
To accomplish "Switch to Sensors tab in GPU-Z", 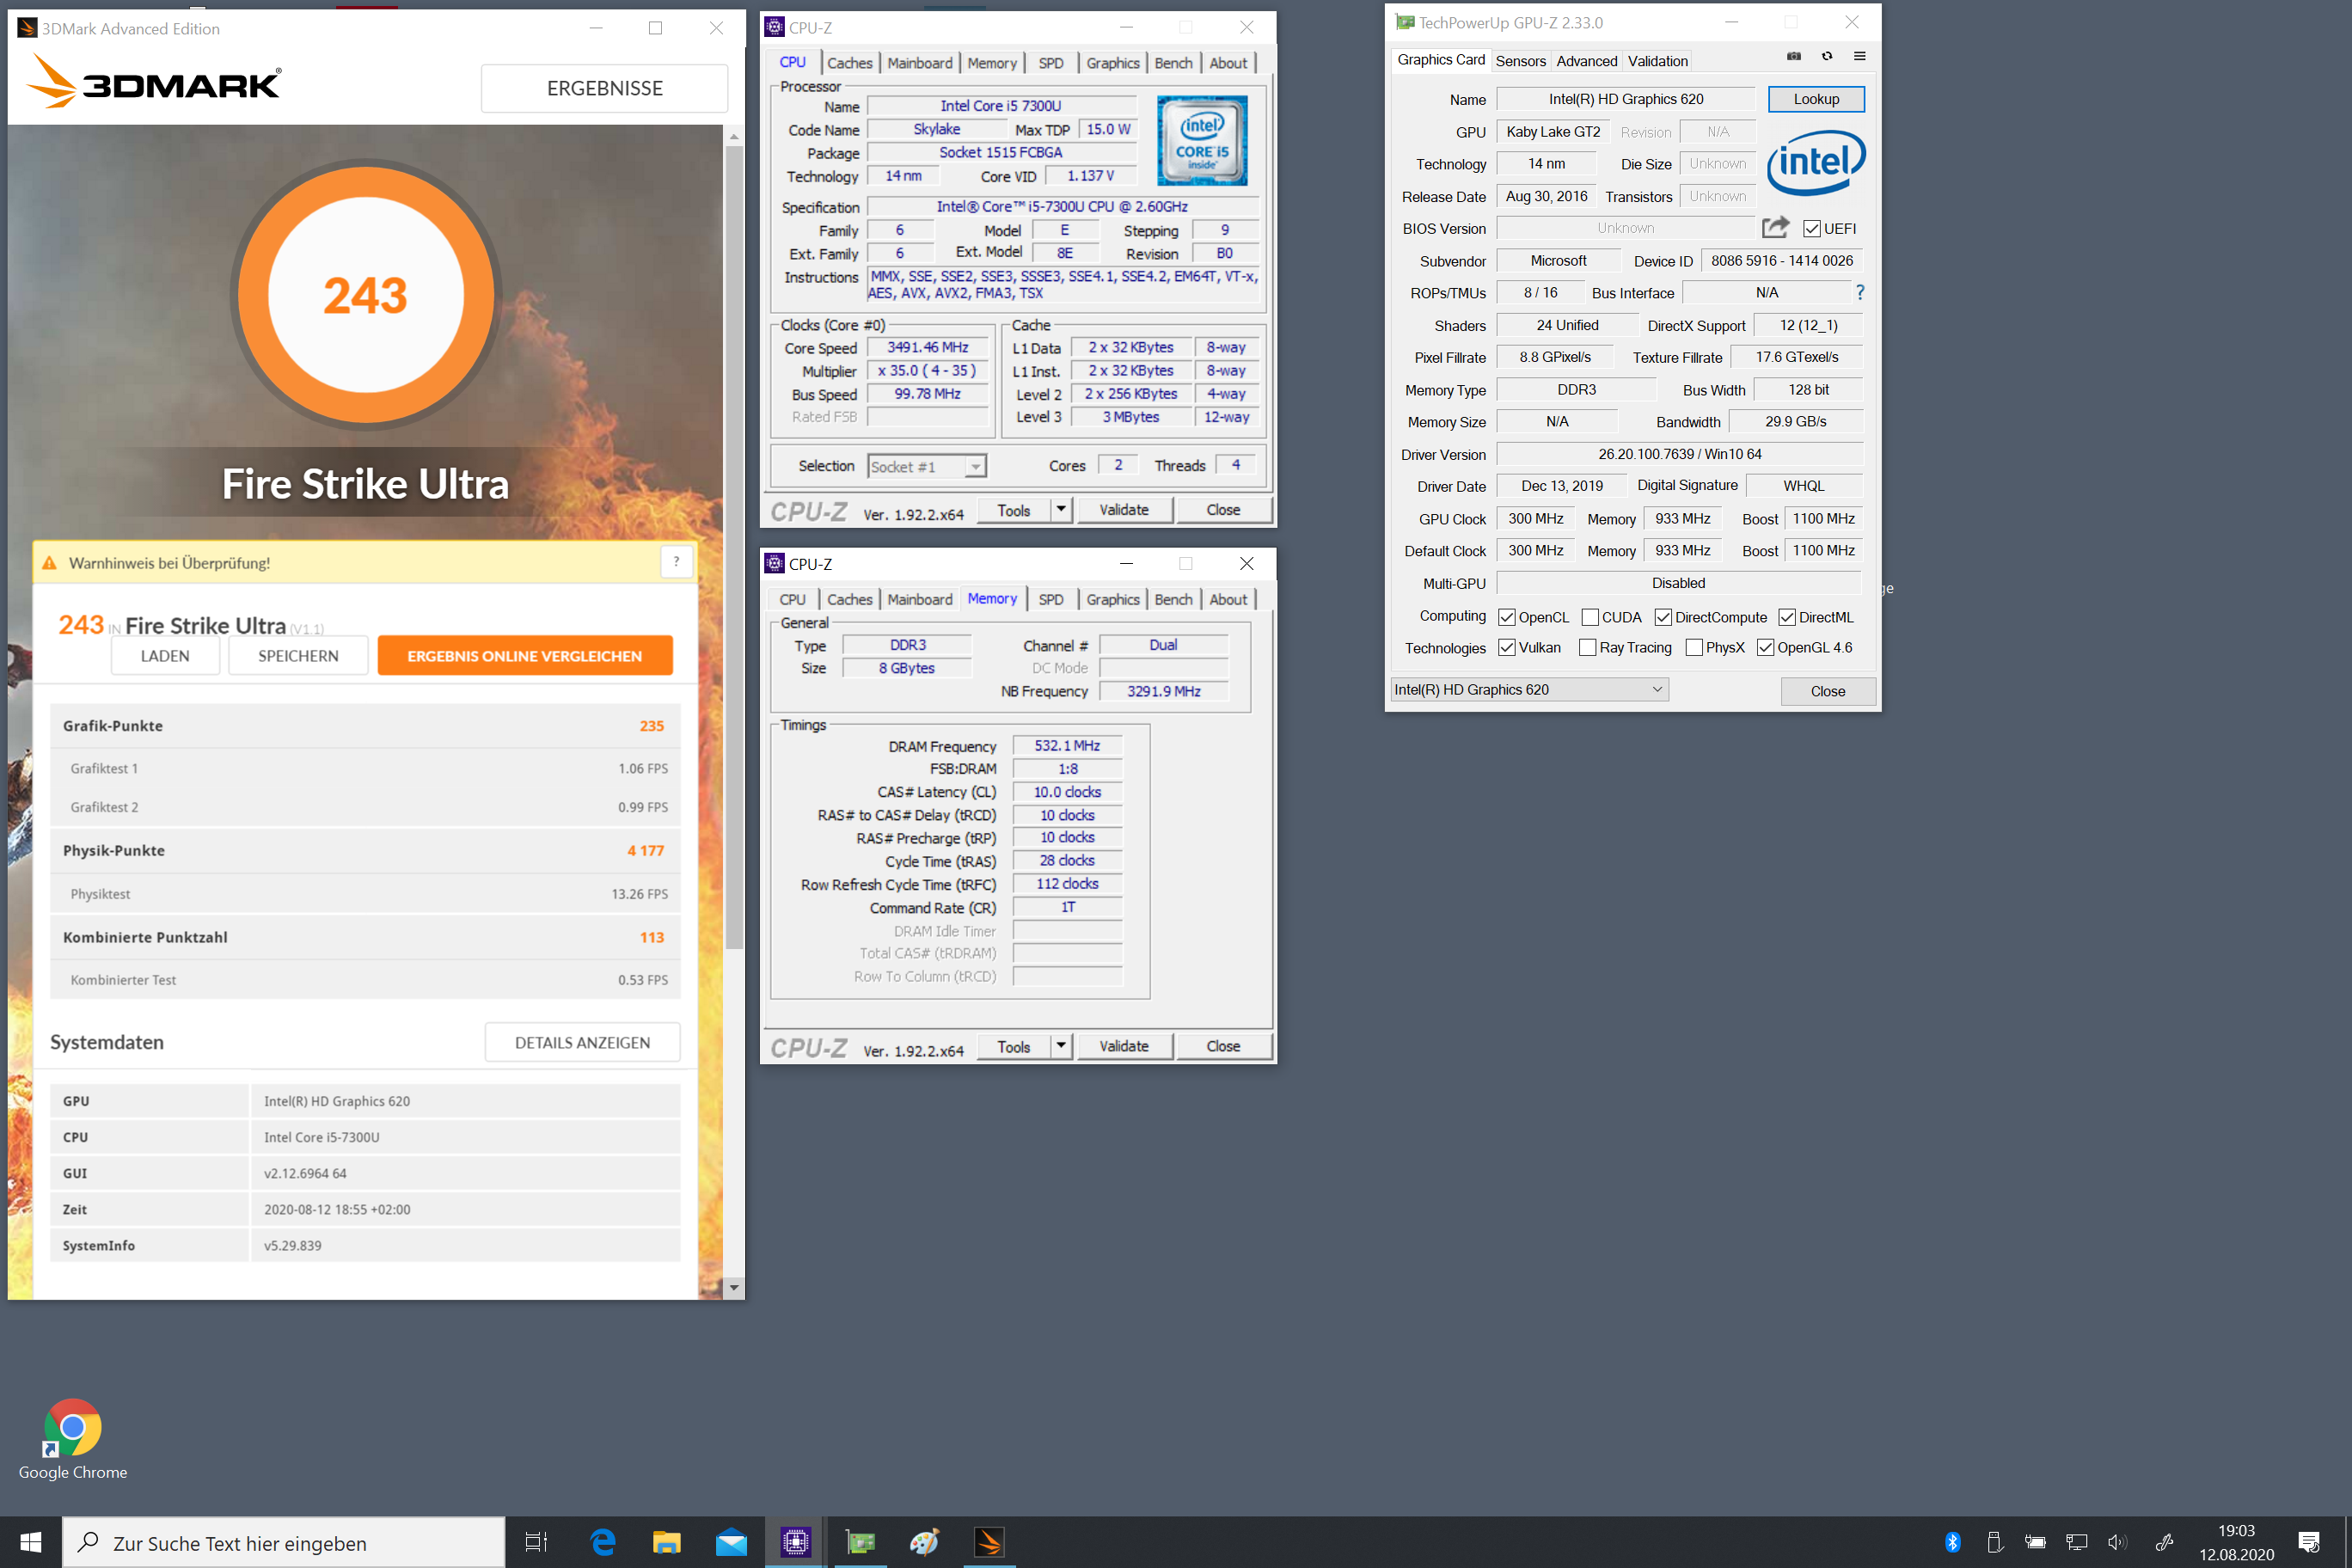I will (1520, 61).
